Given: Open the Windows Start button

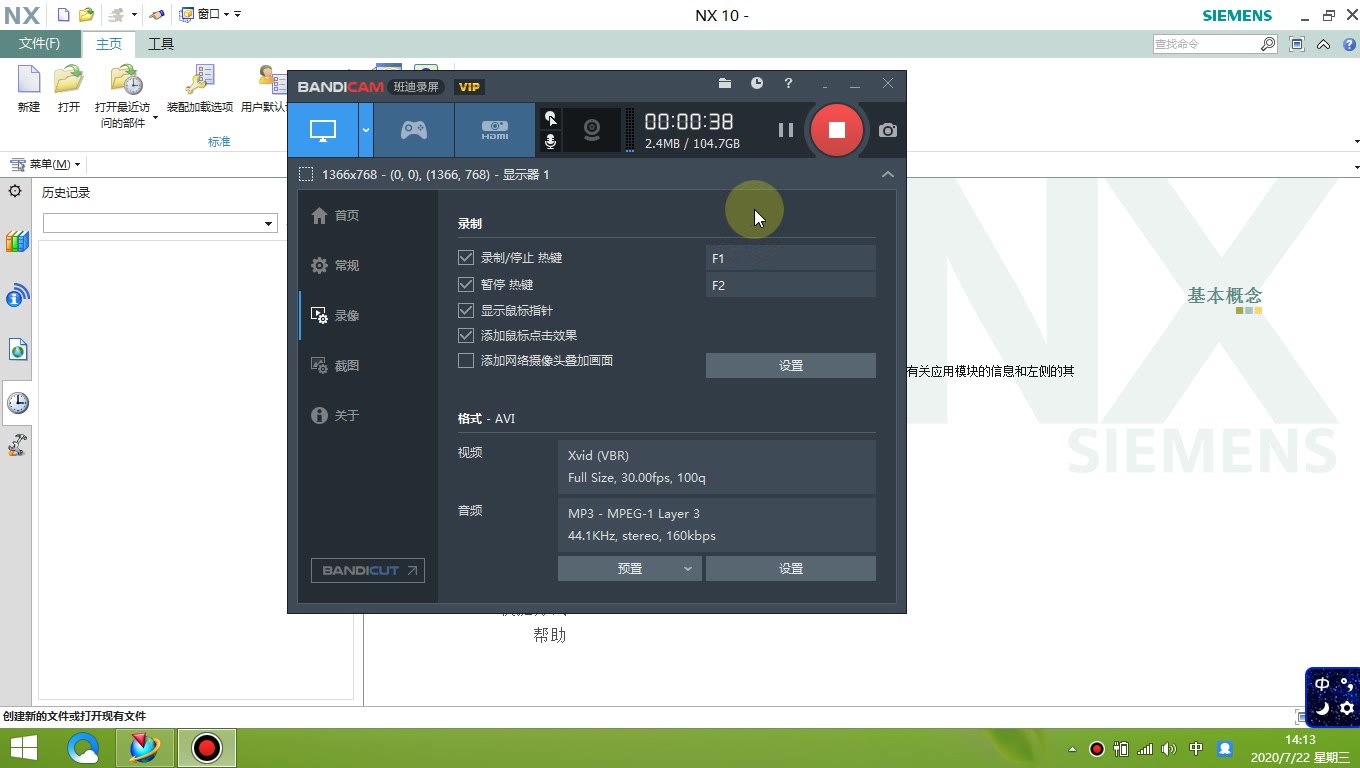Looking at the screenshot, I should point(24,747).
